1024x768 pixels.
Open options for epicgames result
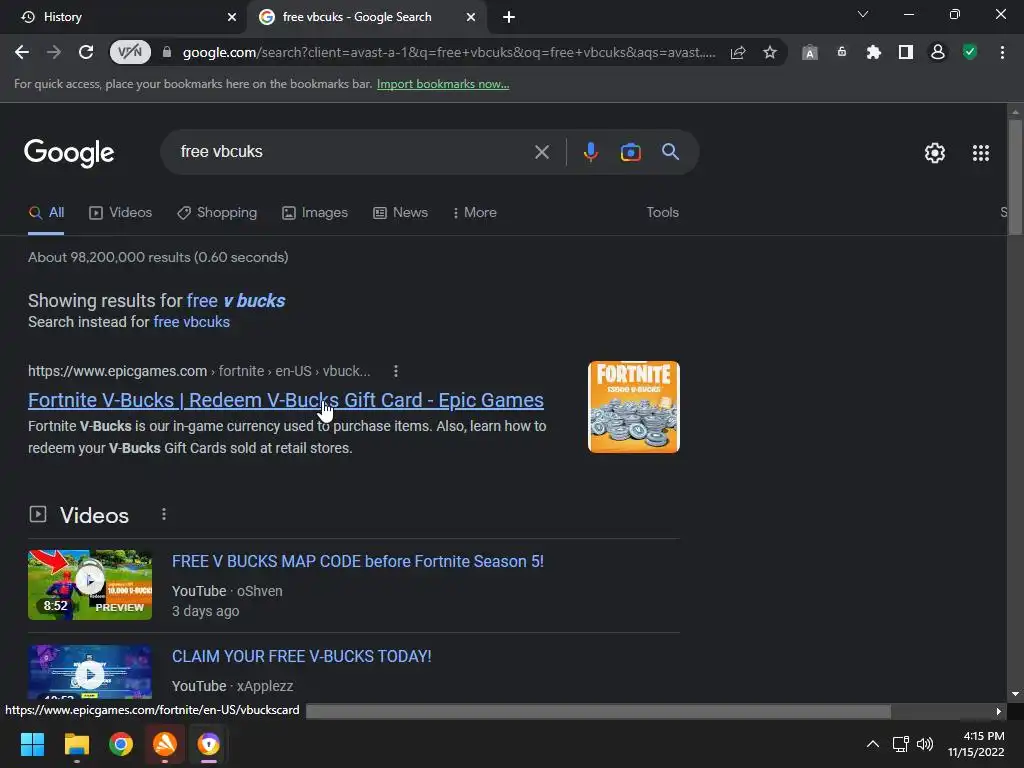[x=396, y=371]
